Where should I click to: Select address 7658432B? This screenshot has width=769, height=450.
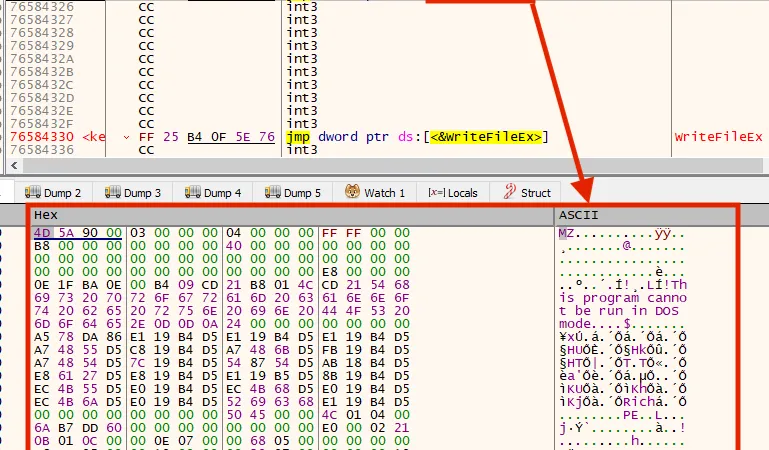coord(42,72)
